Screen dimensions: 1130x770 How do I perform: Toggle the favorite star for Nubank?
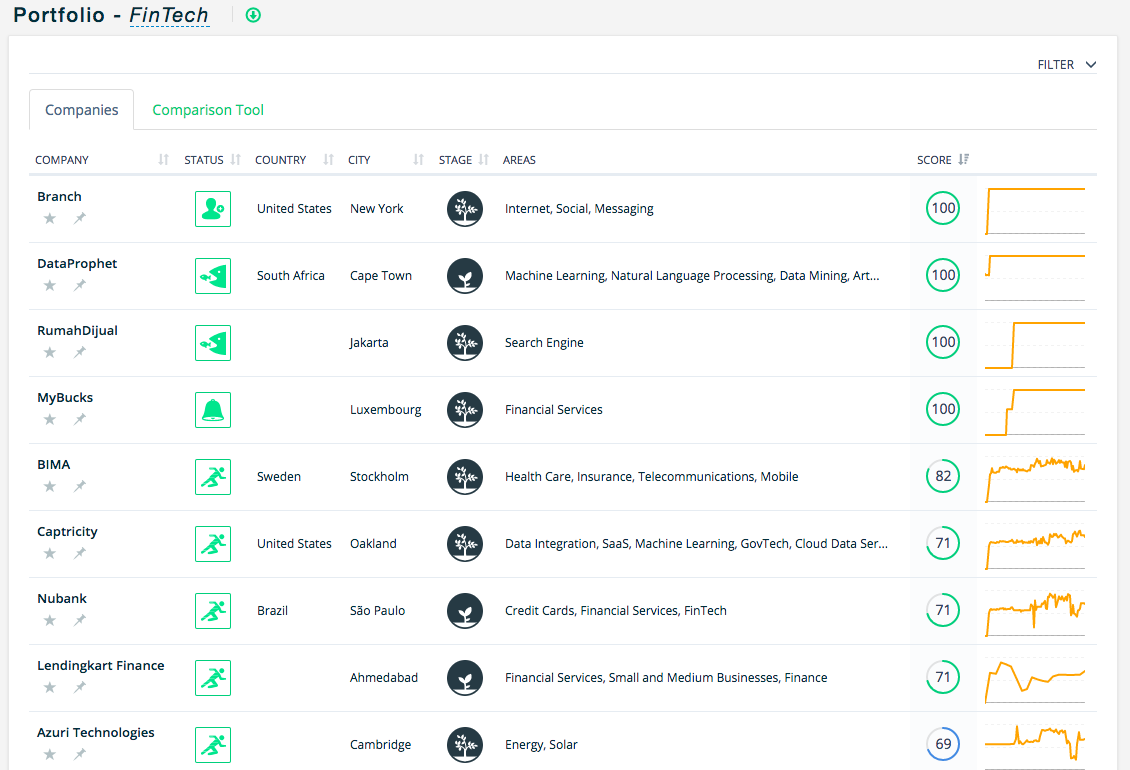coord(50,620)
